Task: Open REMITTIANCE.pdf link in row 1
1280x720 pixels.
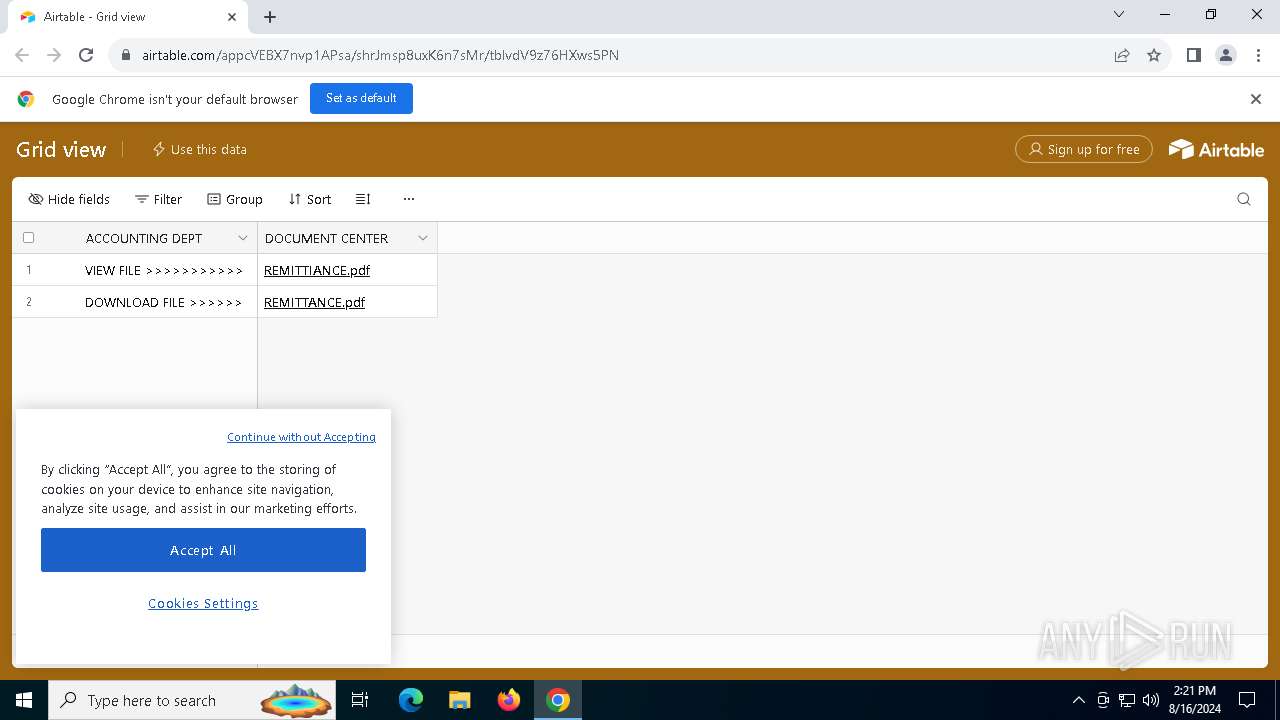Action: pos(317,270)
